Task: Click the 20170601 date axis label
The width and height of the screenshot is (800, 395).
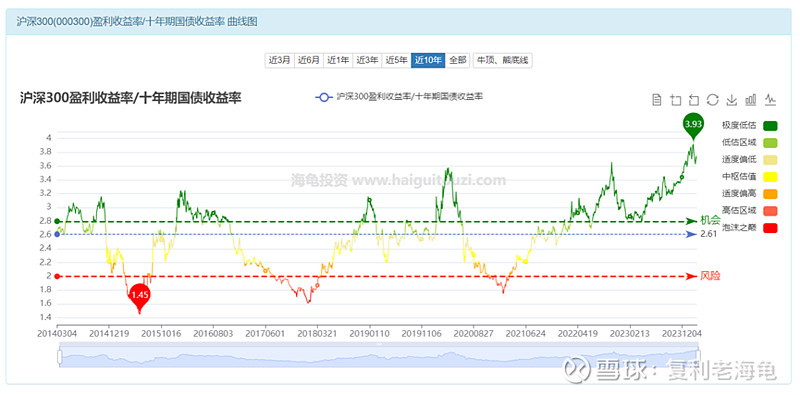Action: coord(265,333)
